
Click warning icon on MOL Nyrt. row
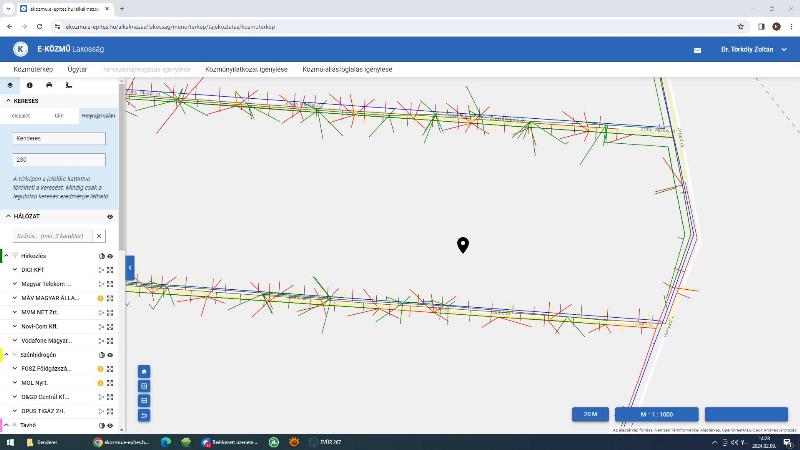(101, 383)
